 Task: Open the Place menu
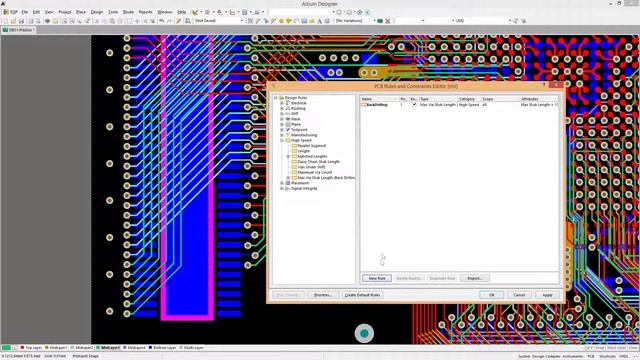[81, 12]
